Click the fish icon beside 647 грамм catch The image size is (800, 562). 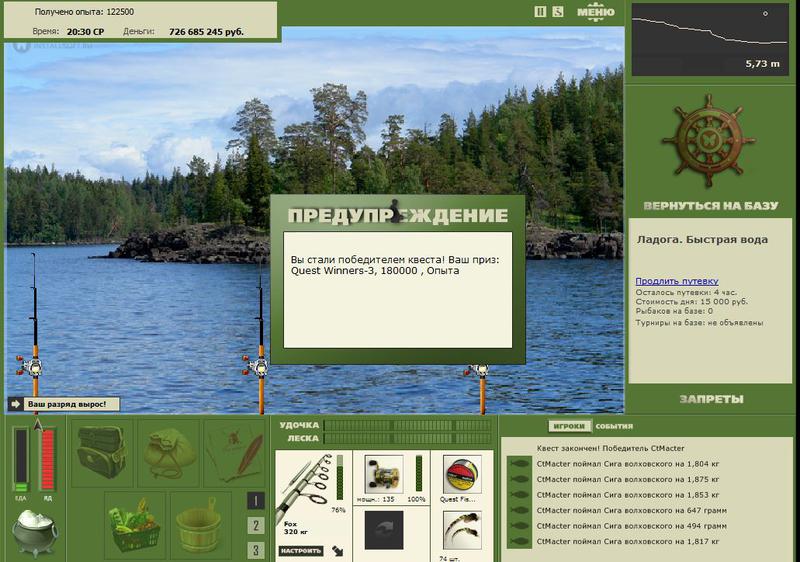pyautogui.click(x=519, y=510)
